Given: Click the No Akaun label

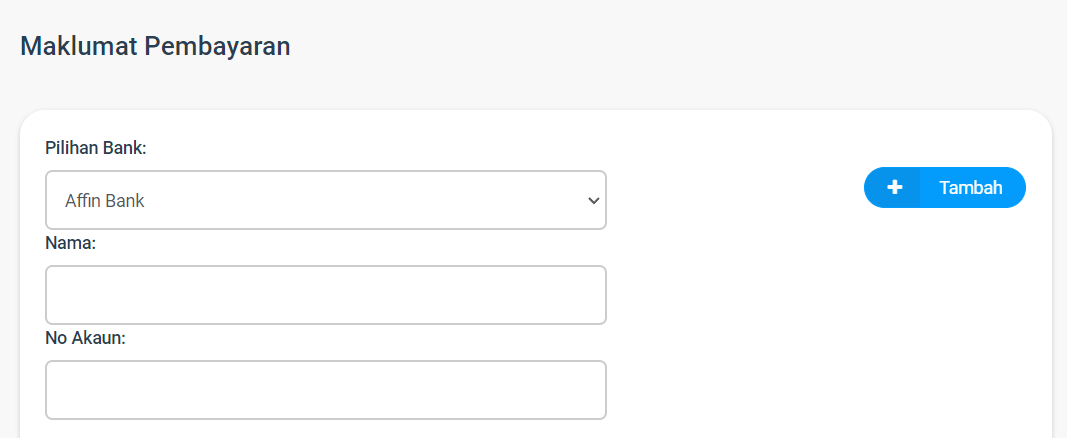Looking at the screenshot, I should point(86,338).
